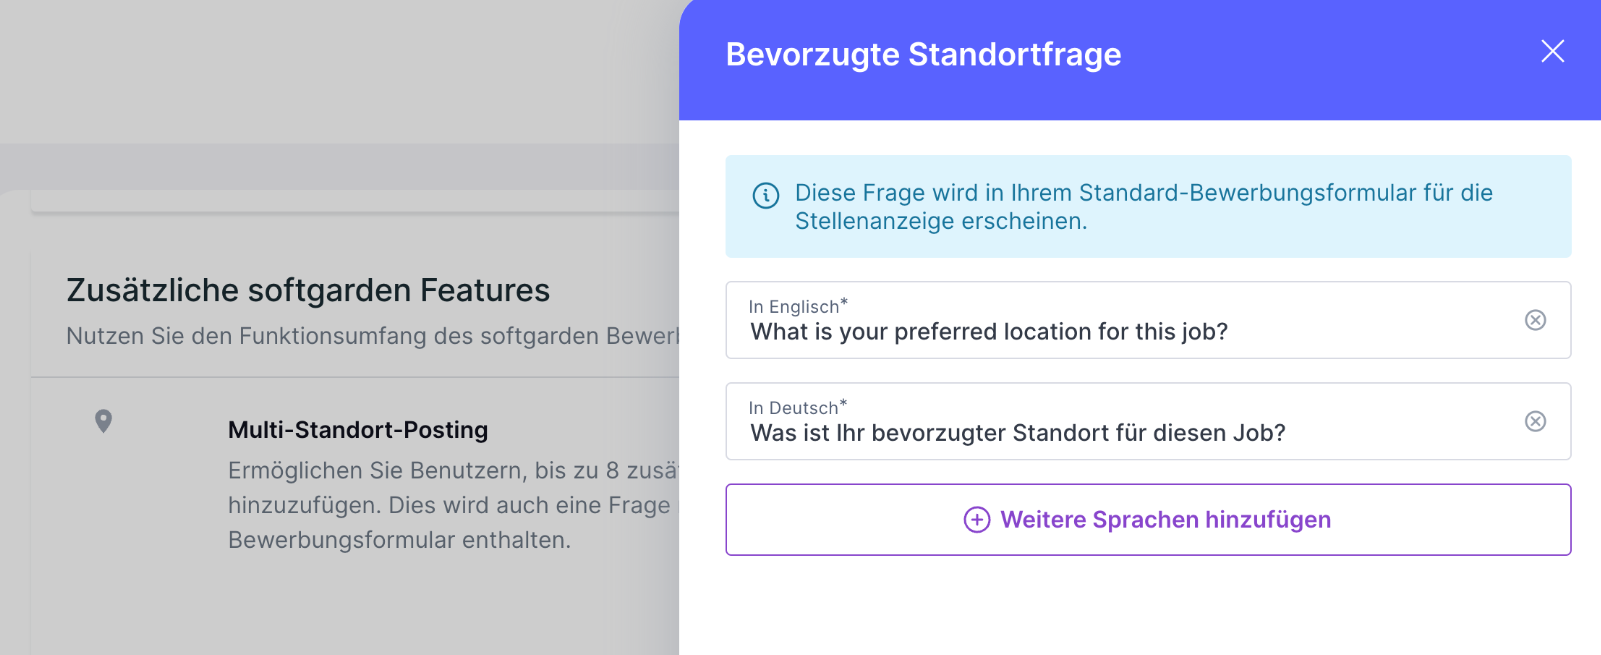This screenshot has height=655, width=1601.
Task: Click the Bevorzugte Standortfrage panel title
Action: coord(923,54)
